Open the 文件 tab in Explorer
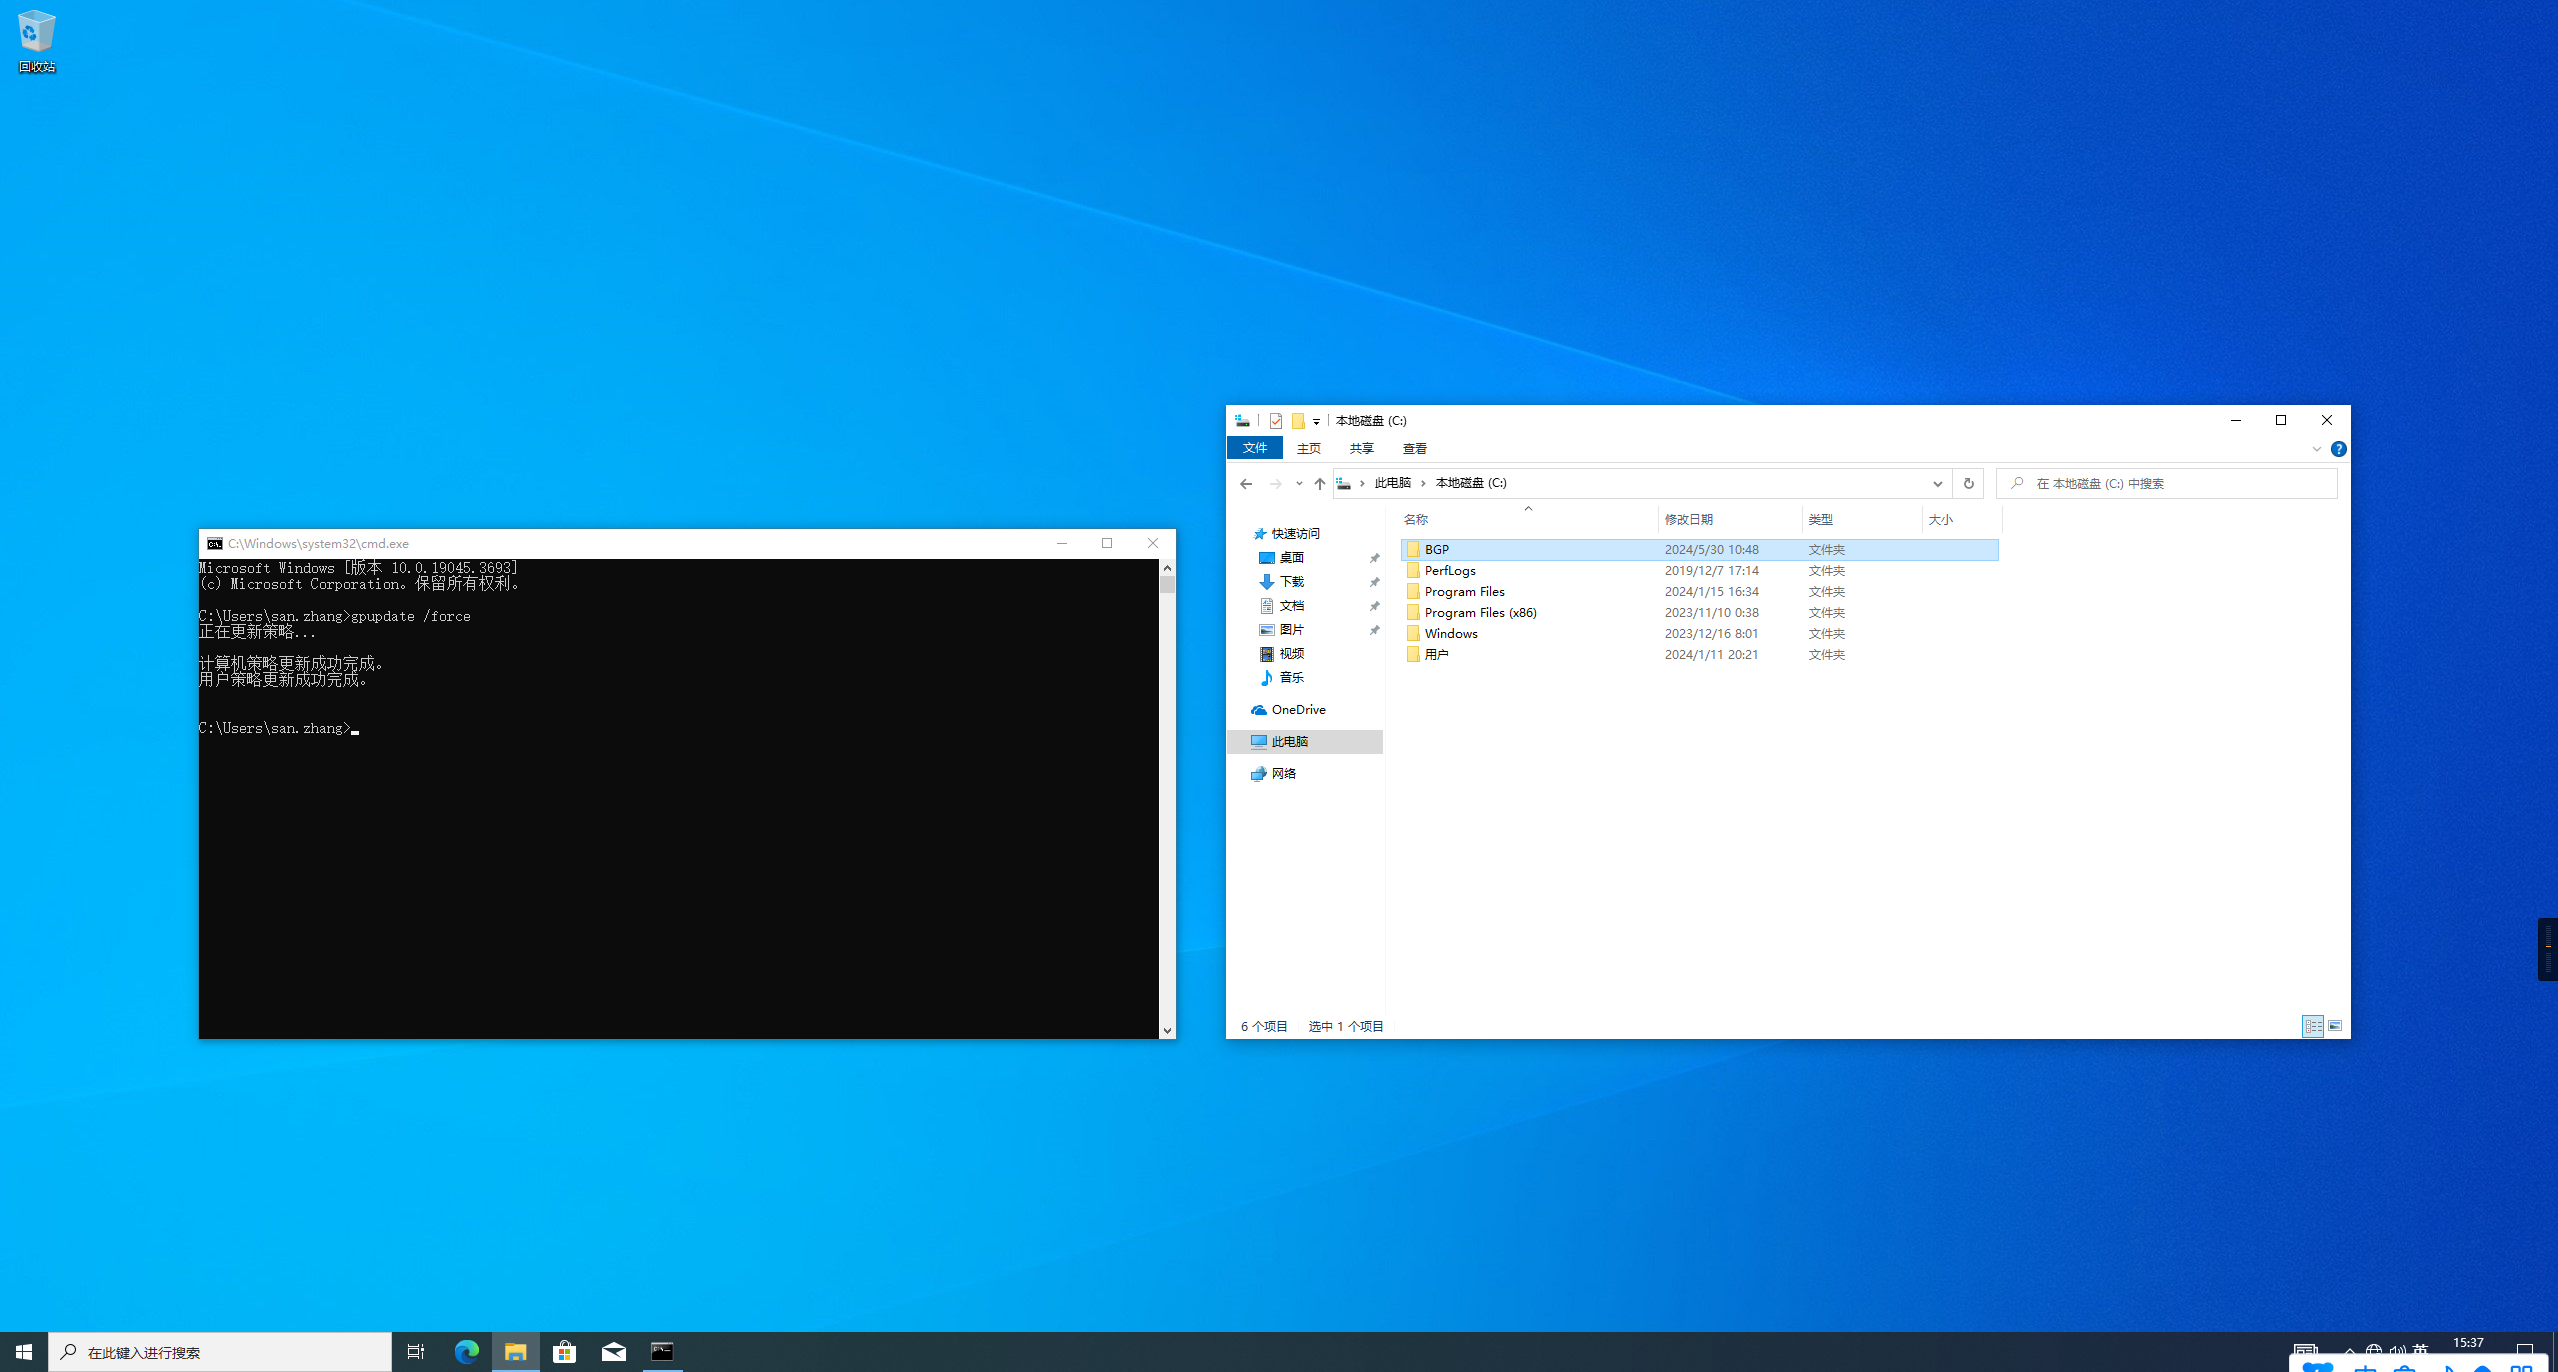The height and width of the screenshot is (1372, 2558). click(x=1254, y=448)
